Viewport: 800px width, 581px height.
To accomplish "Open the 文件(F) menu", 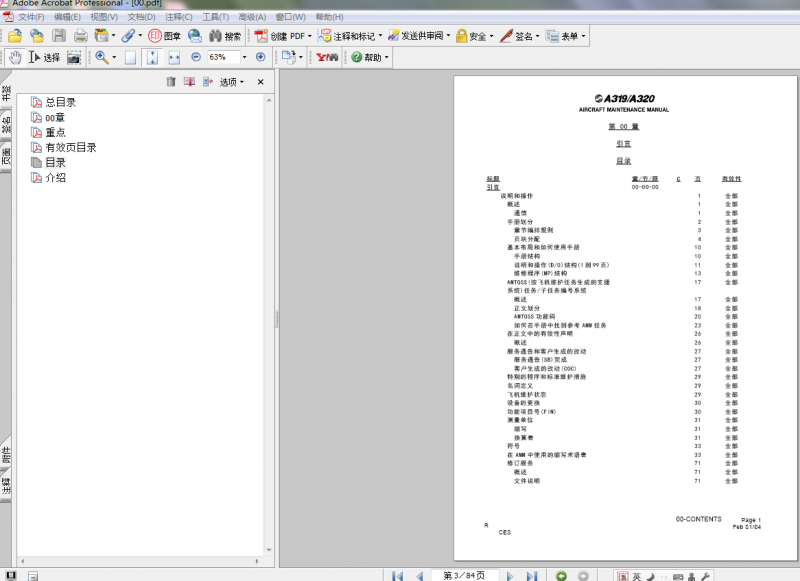I will (31, 17).
